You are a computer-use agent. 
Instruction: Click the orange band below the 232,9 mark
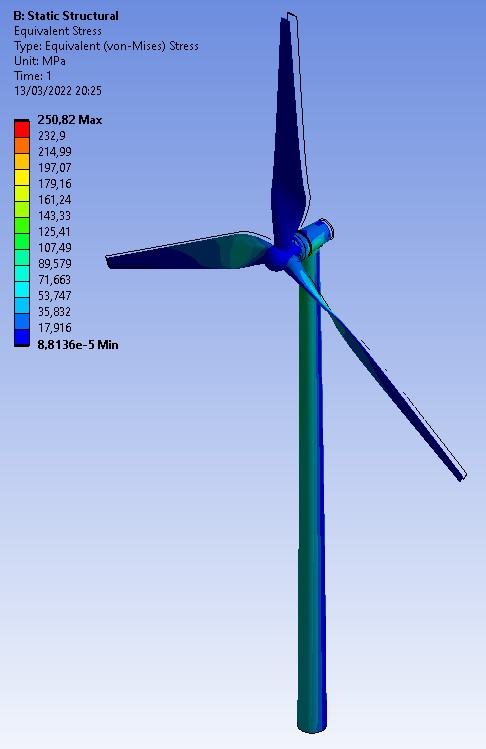click(22, 145)
